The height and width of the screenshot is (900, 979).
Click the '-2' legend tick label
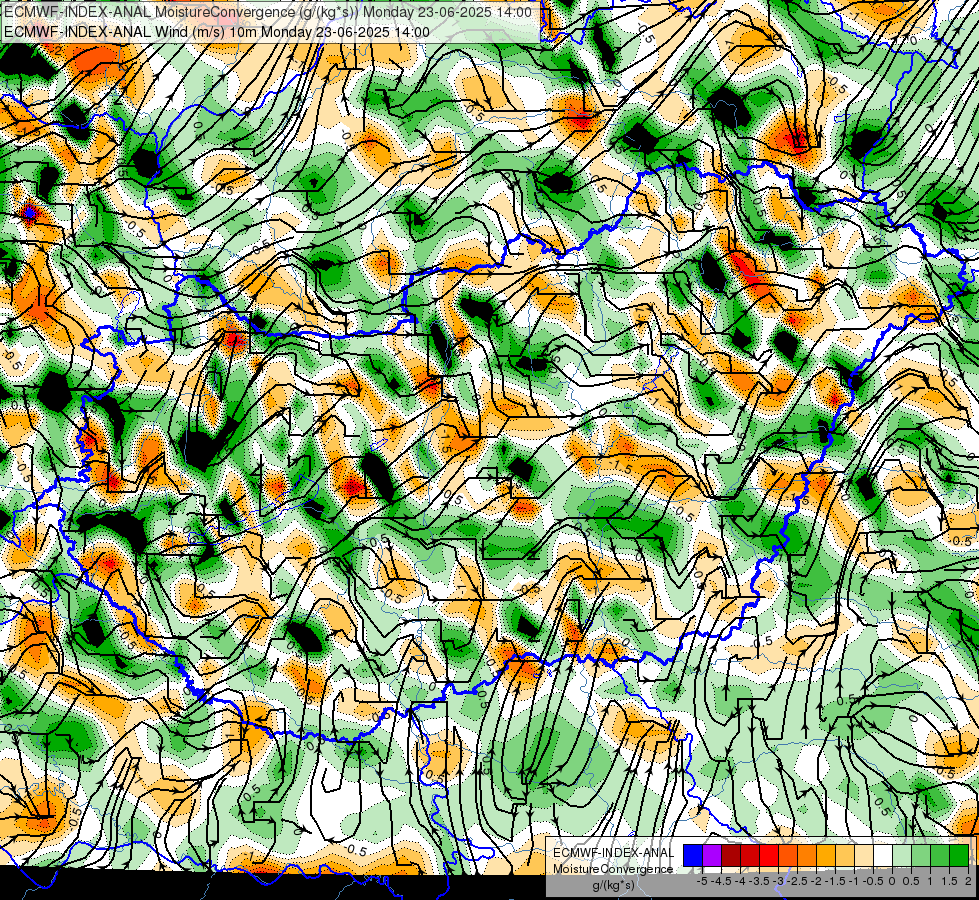pyautogui.click(x=816, y=881)
